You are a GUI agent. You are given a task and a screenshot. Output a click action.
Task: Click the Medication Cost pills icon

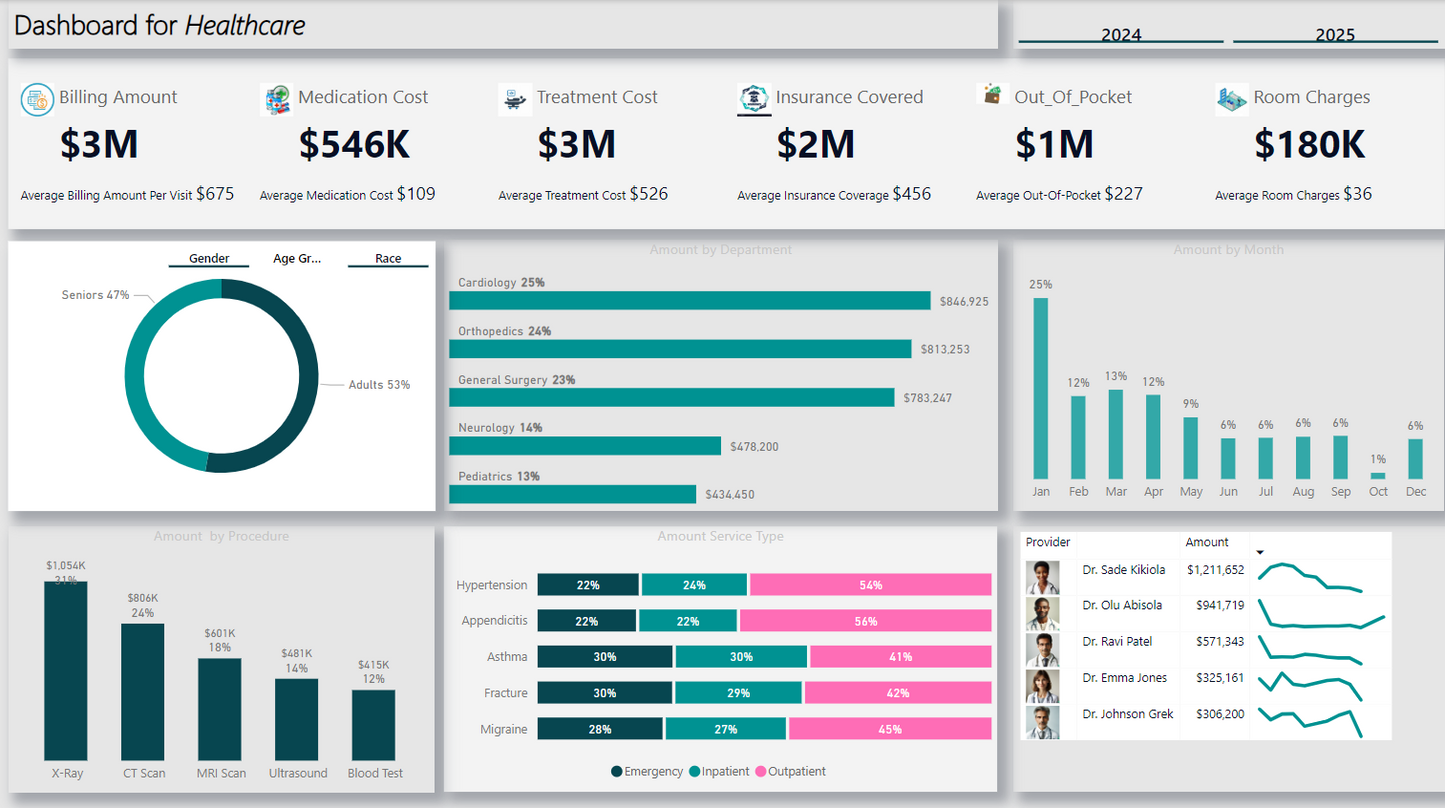276,100
